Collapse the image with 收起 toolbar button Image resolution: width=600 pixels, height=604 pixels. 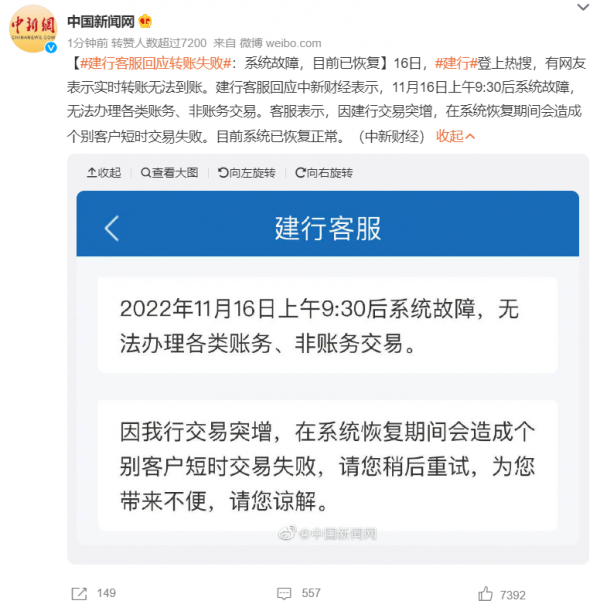point(104,173)
